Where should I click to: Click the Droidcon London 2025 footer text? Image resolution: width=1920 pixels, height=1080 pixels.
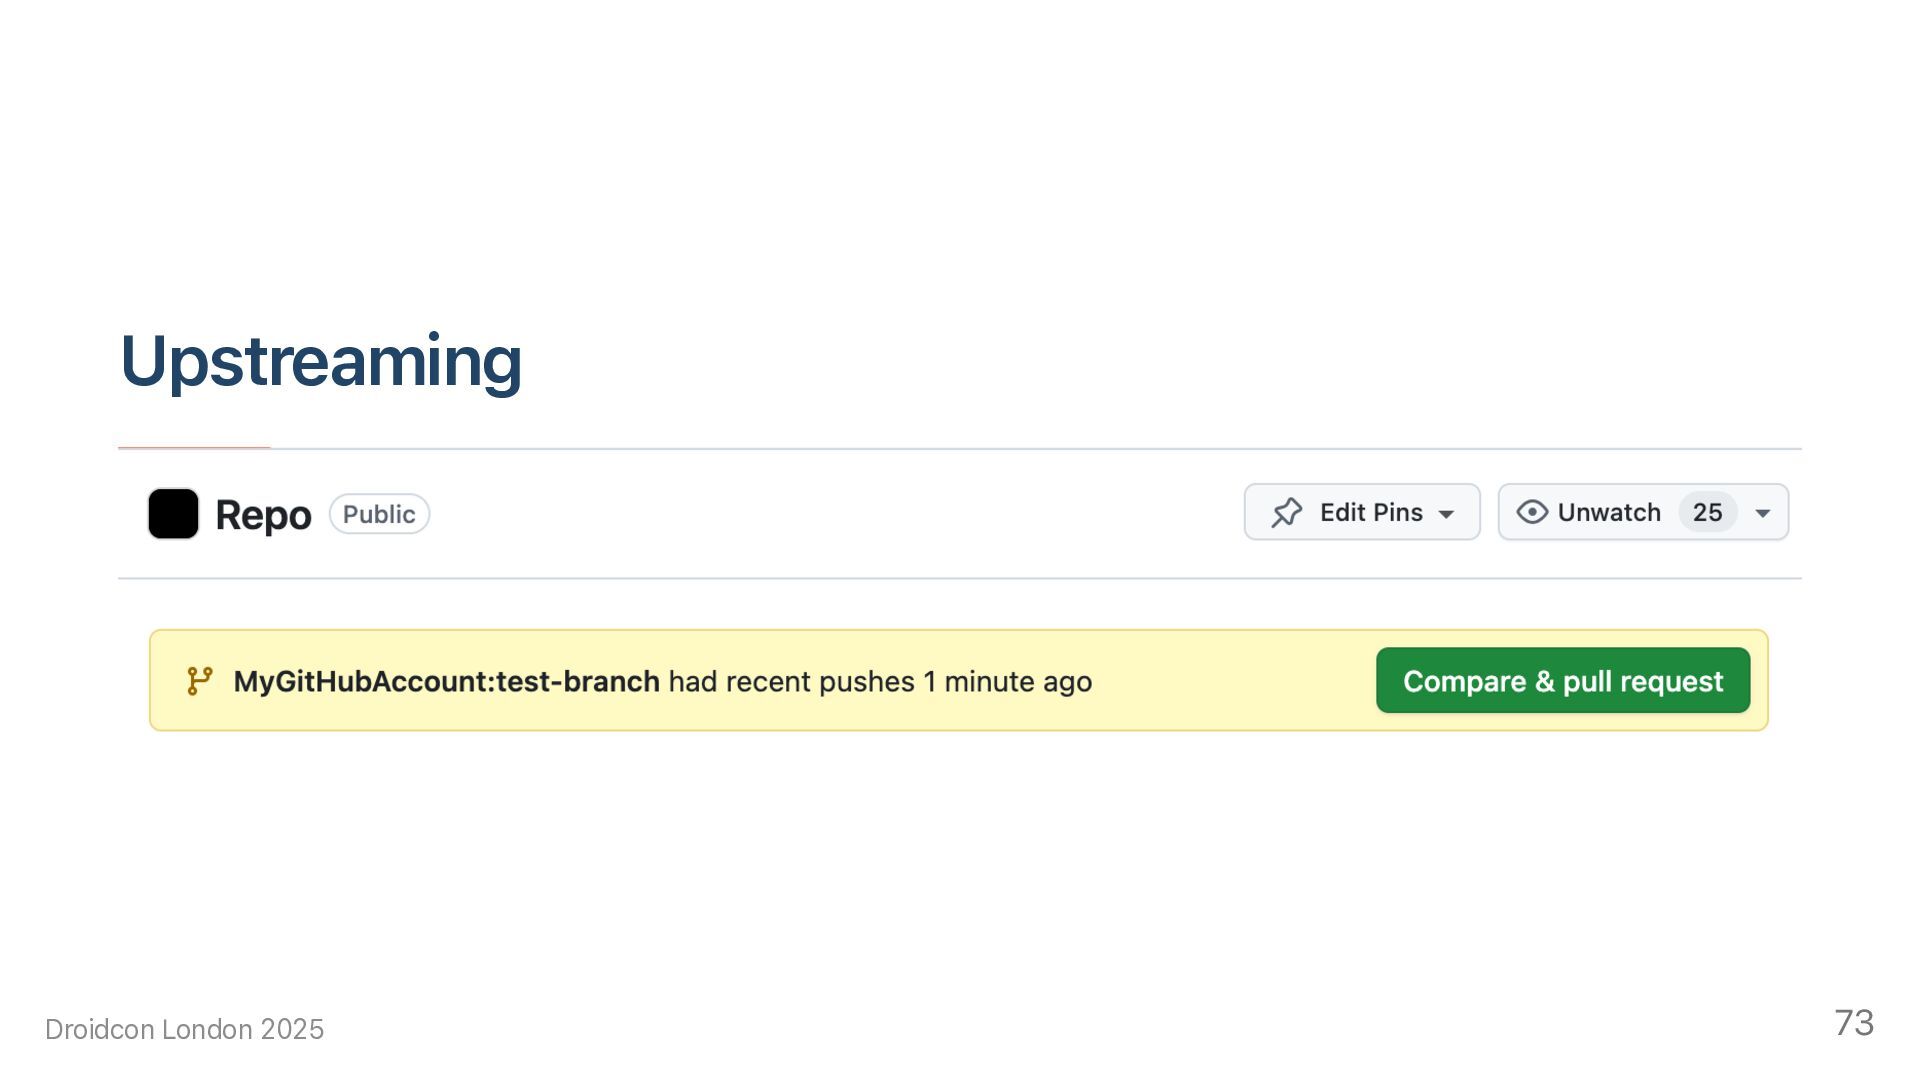point(185,1030)
